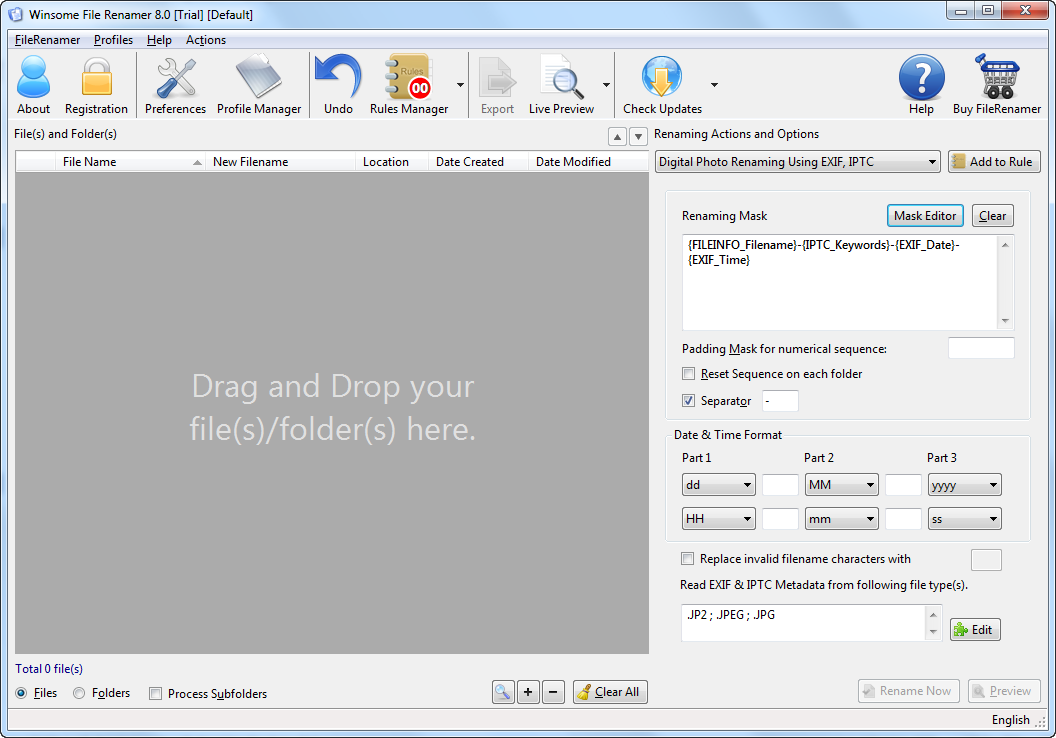
Task: Click the separator field between dd and MM
Action: (780, 485)
